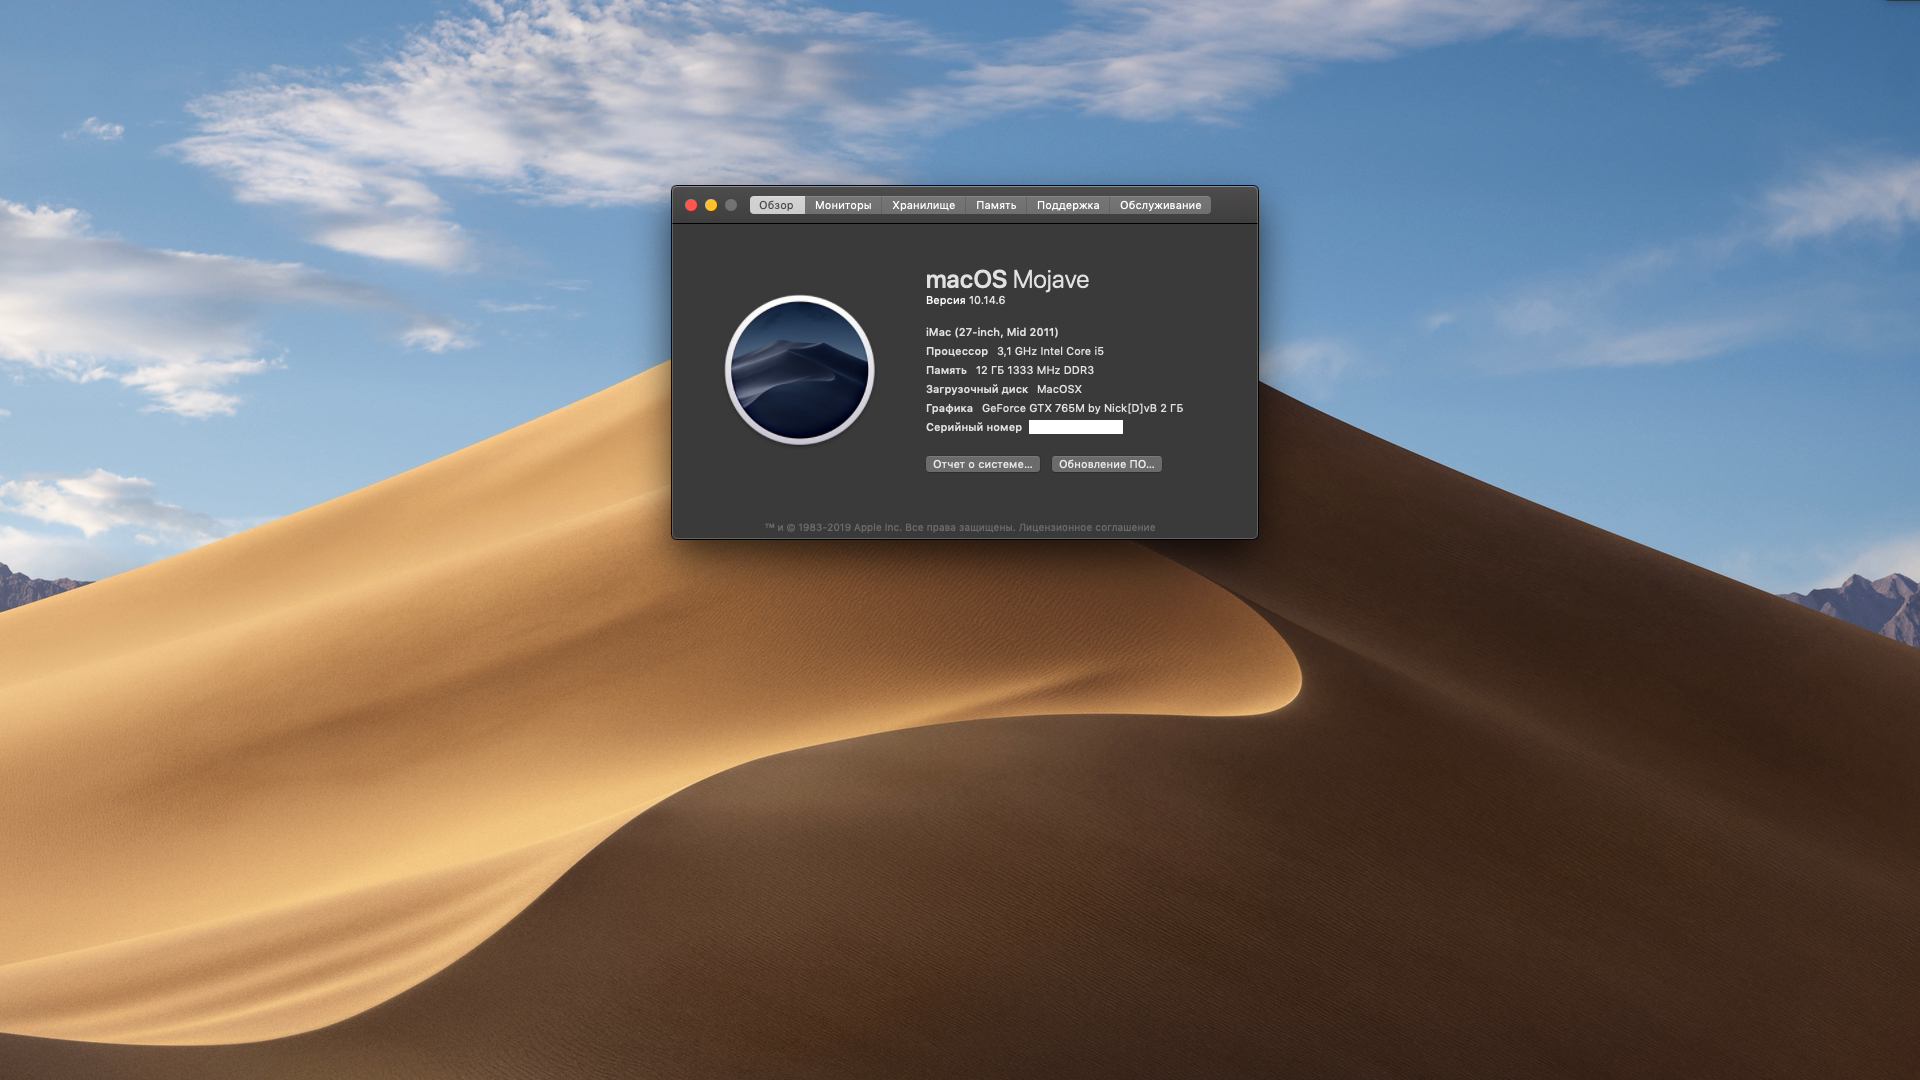Click the macOS Mojave dune logo
This screenshot has width=1920, height=1080.
tap(799, 370)
